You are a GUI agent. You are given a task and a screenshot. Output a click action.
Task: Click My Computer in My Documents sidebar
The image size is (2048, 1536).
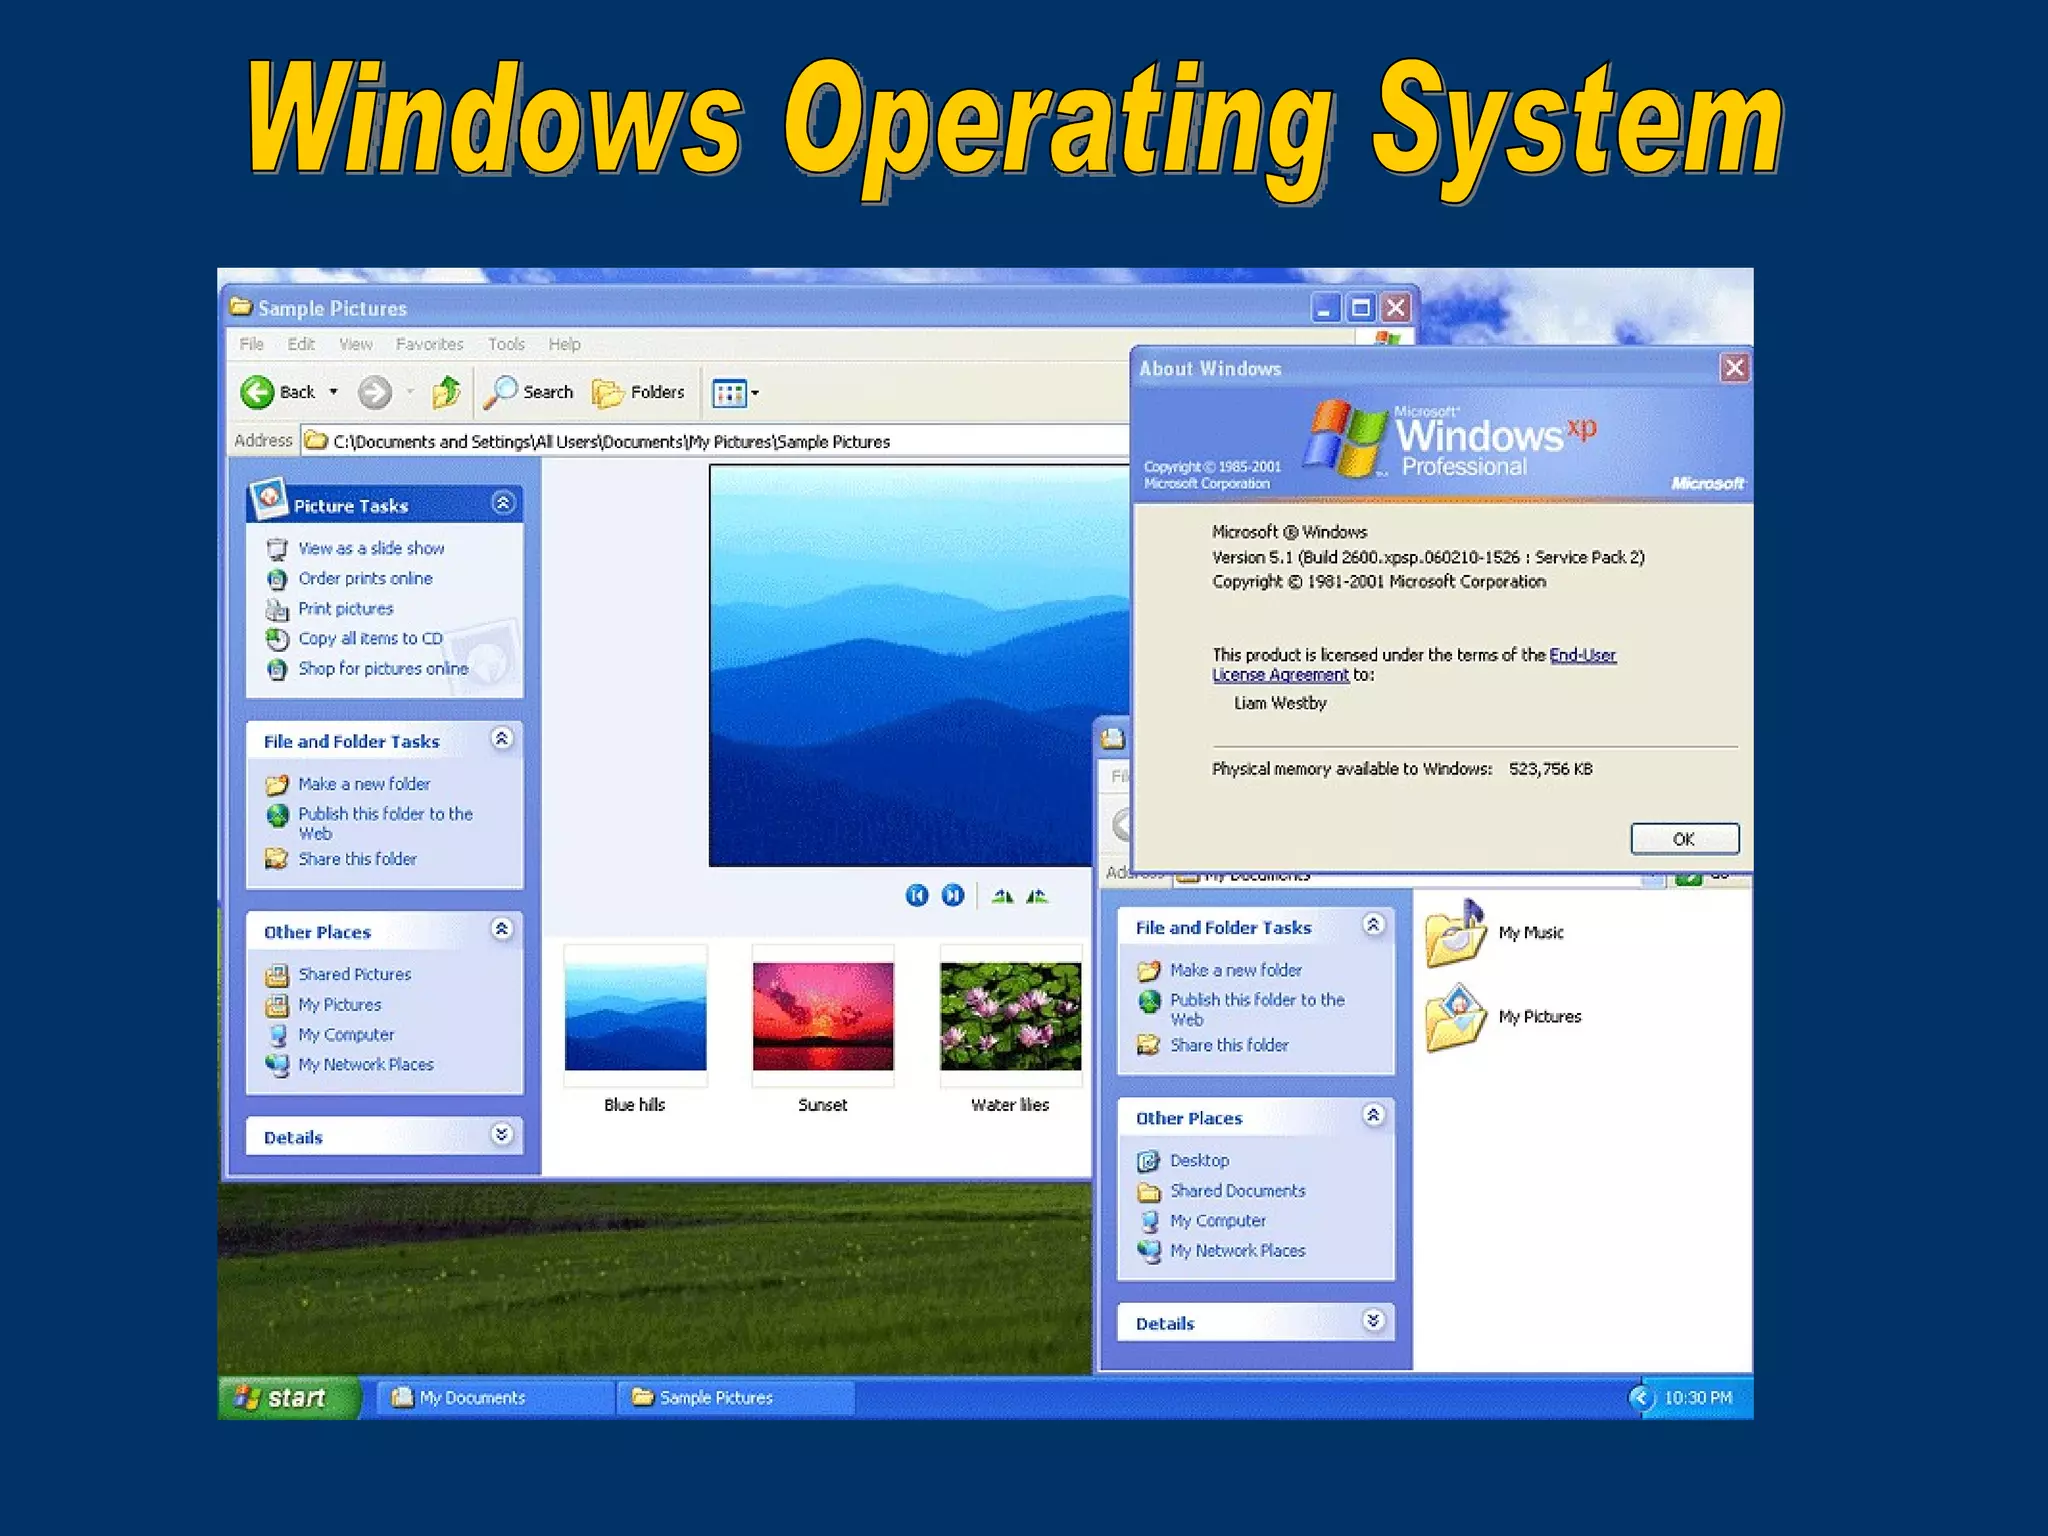click(1218, 1221)
